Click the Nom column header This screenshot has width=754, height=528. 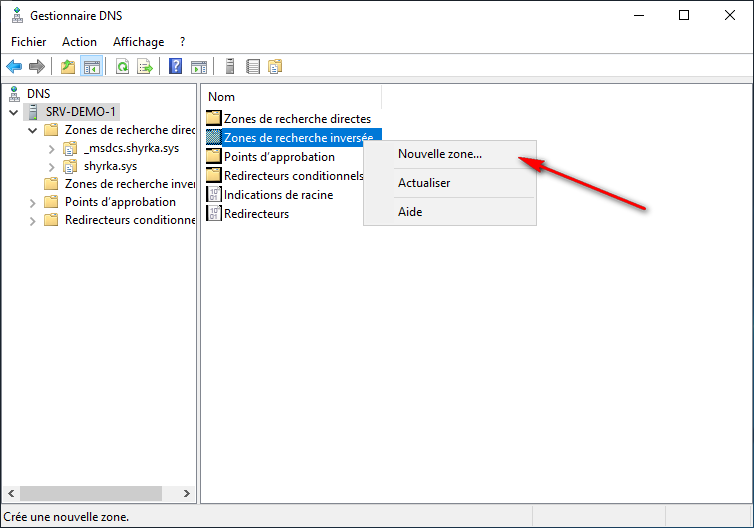[x=222, y=97]
